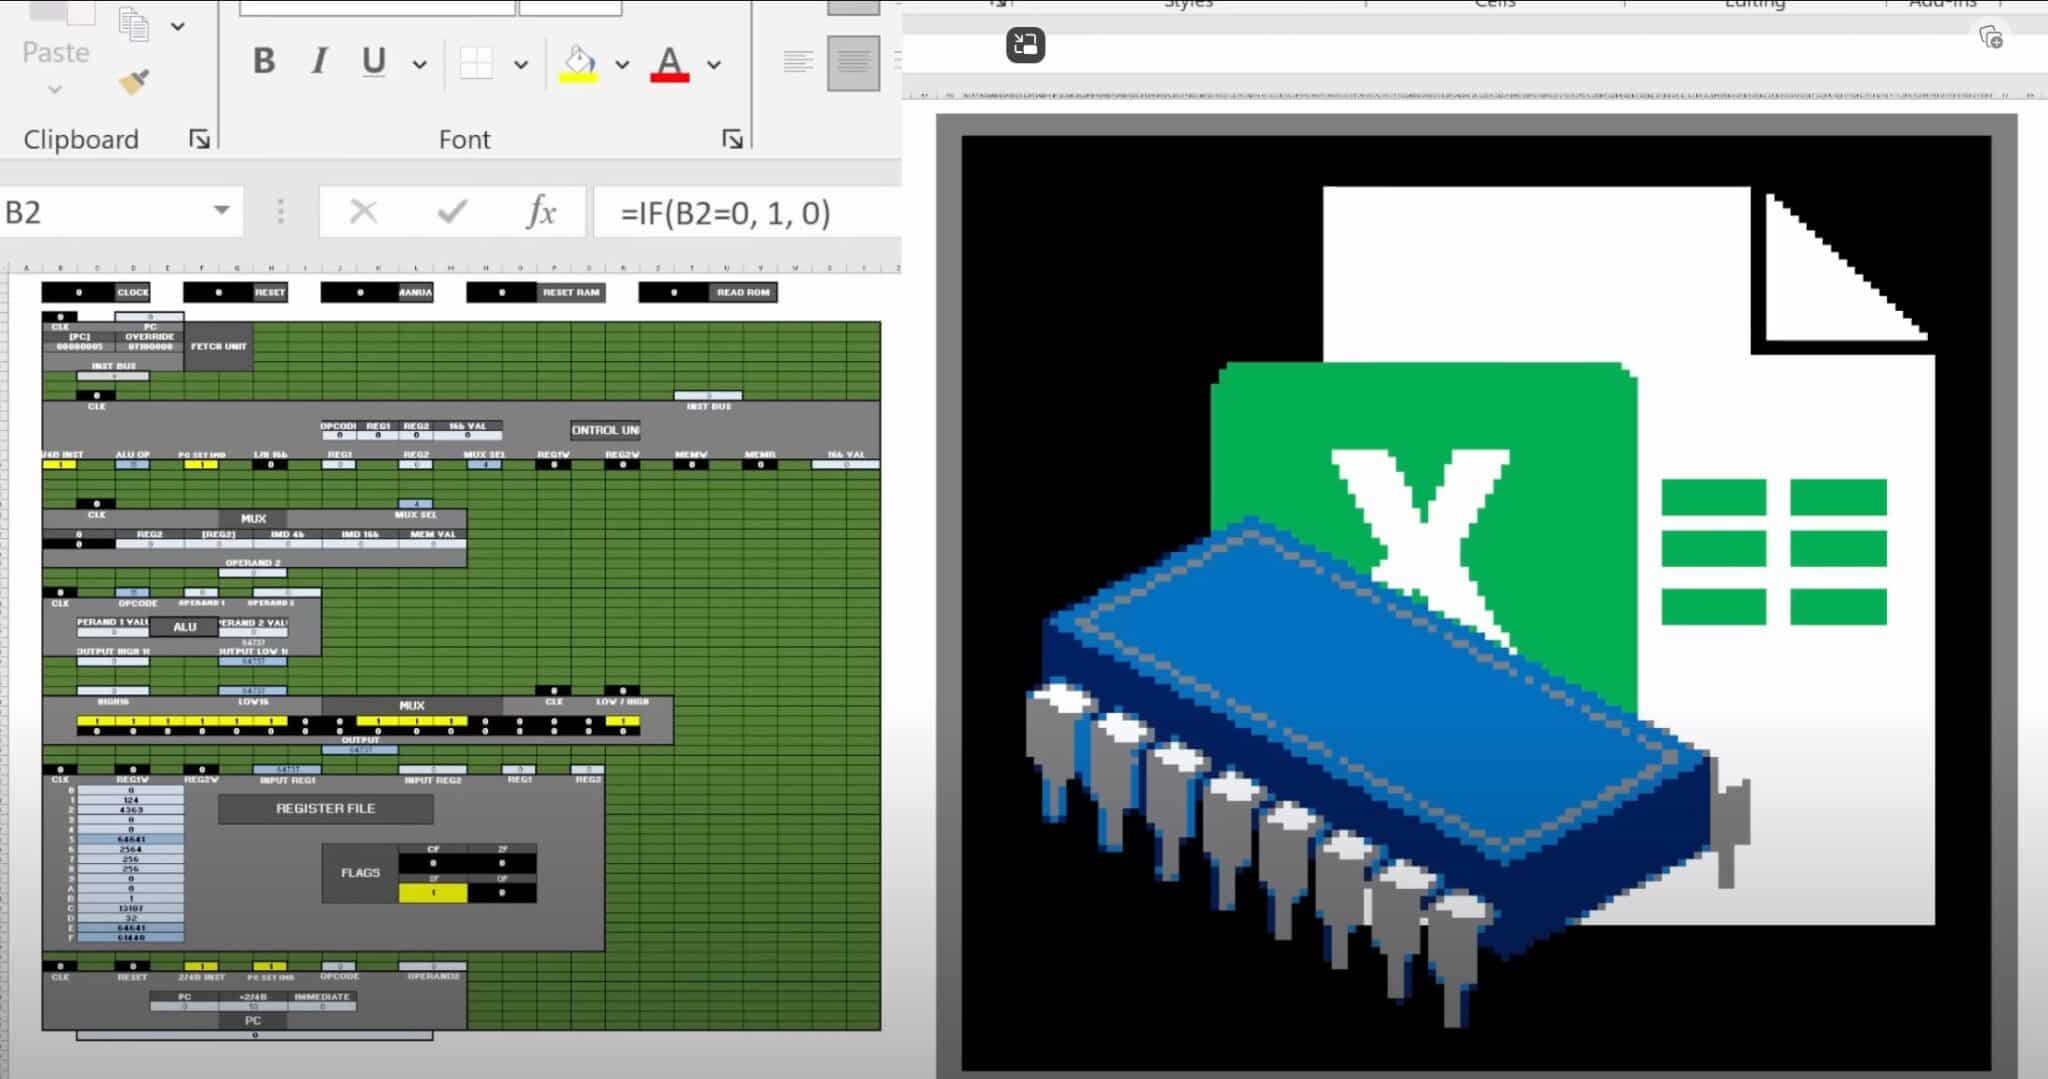The width and height of the screenshot is (2048, 1079).
Task: Click the Copy icon
Action: (134, 24)
